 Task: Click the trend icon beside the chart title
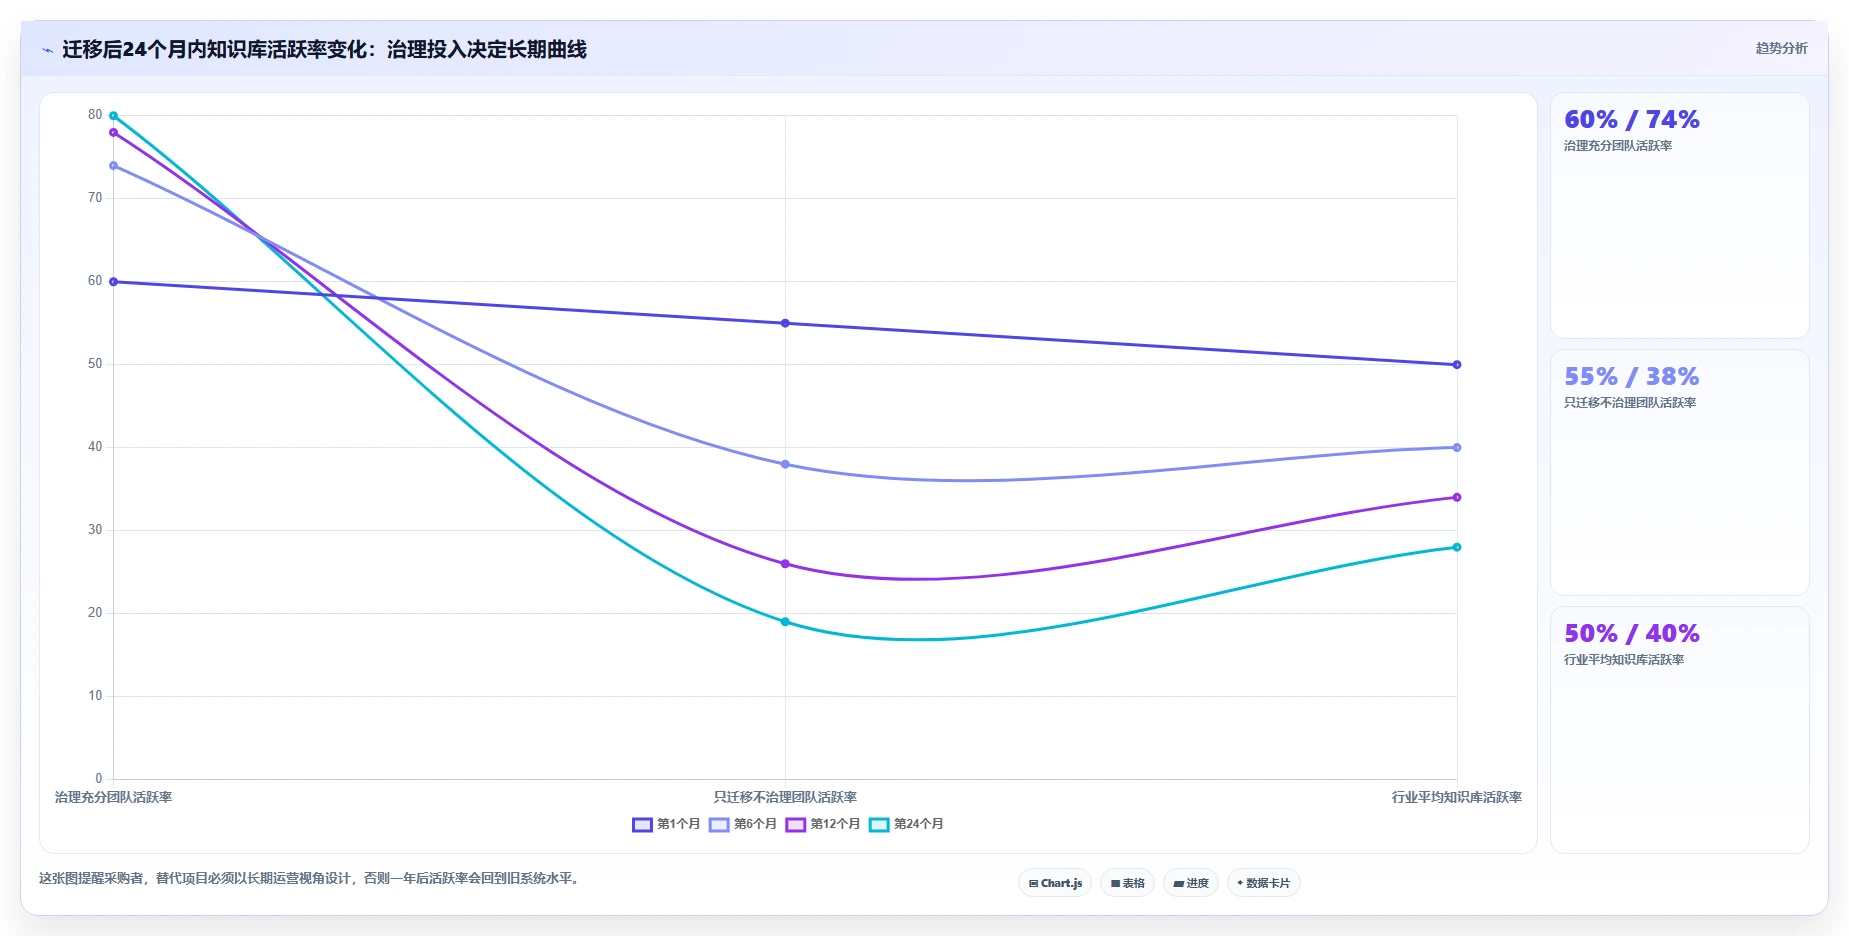coord(47,50)
